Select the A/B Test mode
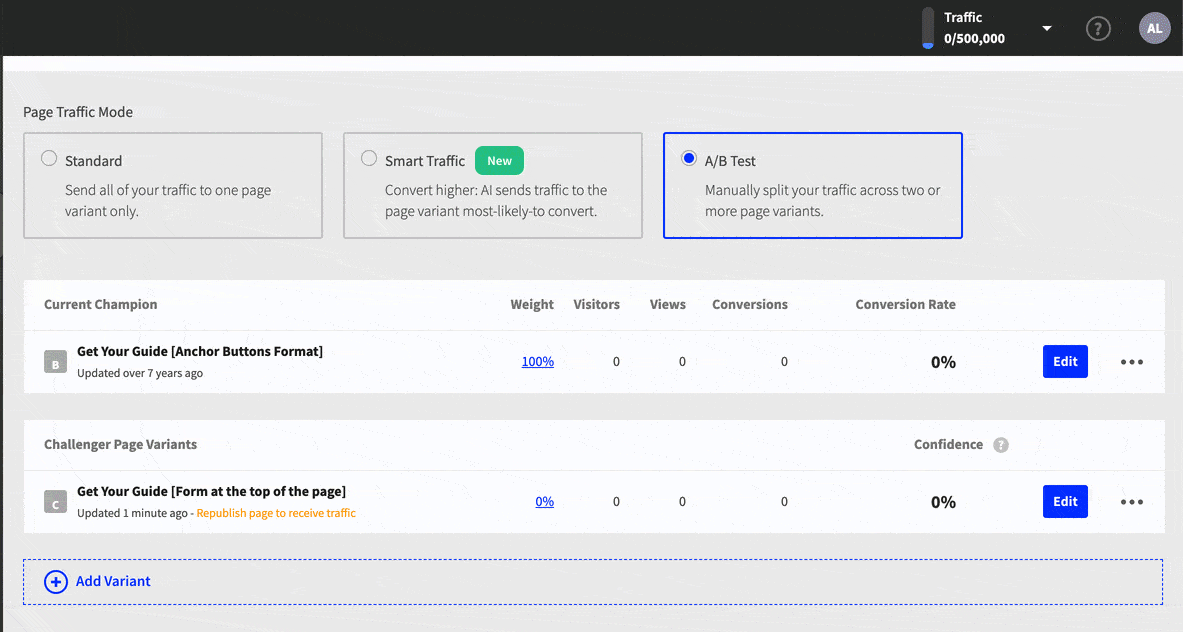The height and width of the screenshot is (632, 1183). [x=688, y=158]
